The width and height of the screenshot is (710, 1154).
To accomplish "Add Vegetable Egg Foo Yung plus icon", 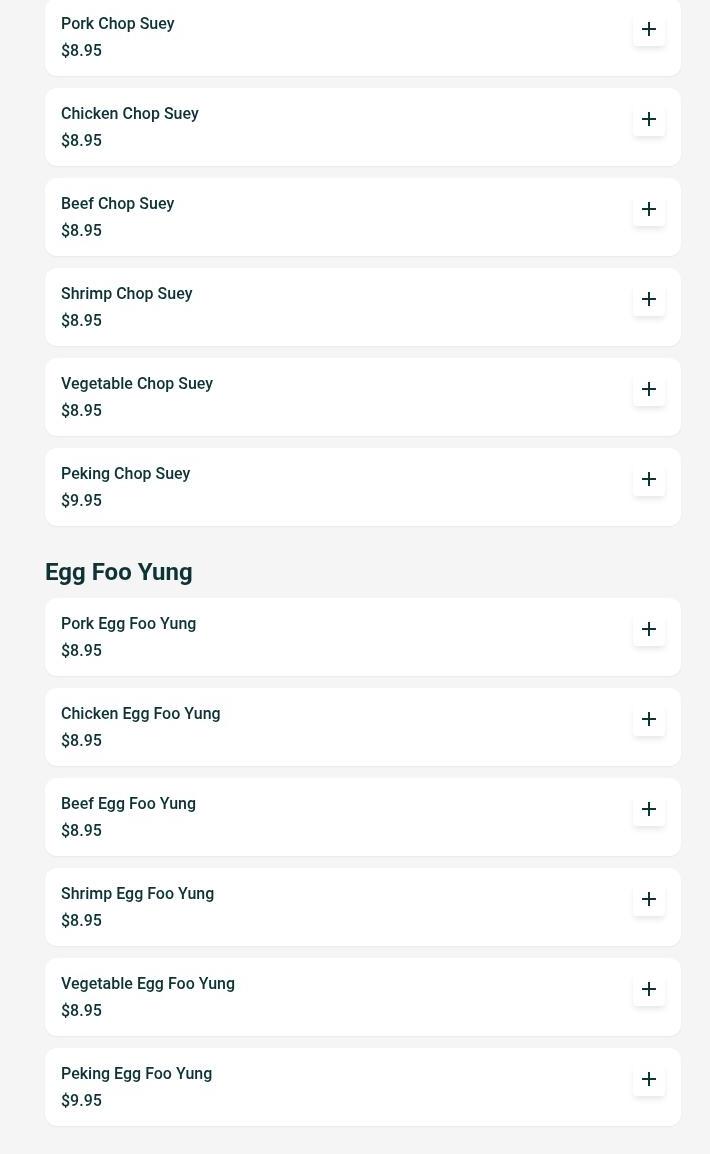I will tap(648, 989).
